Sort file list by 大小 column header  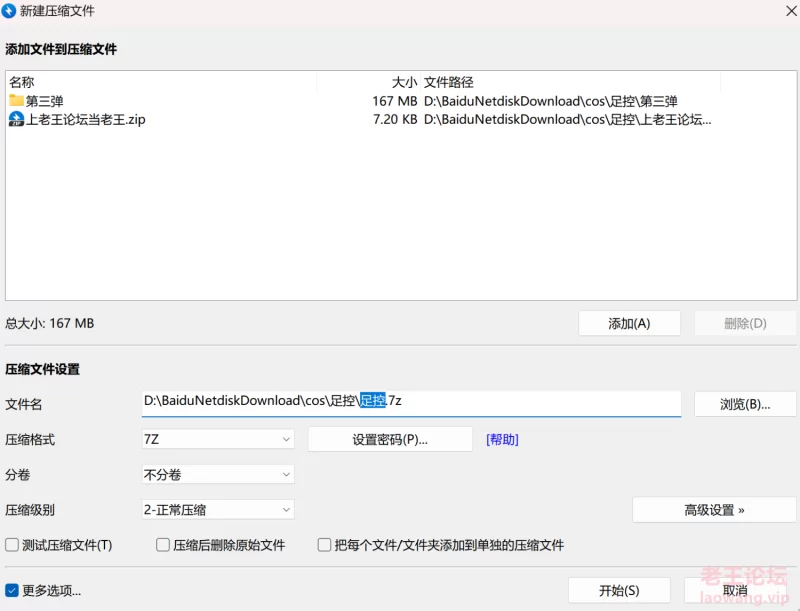(403, 82)
